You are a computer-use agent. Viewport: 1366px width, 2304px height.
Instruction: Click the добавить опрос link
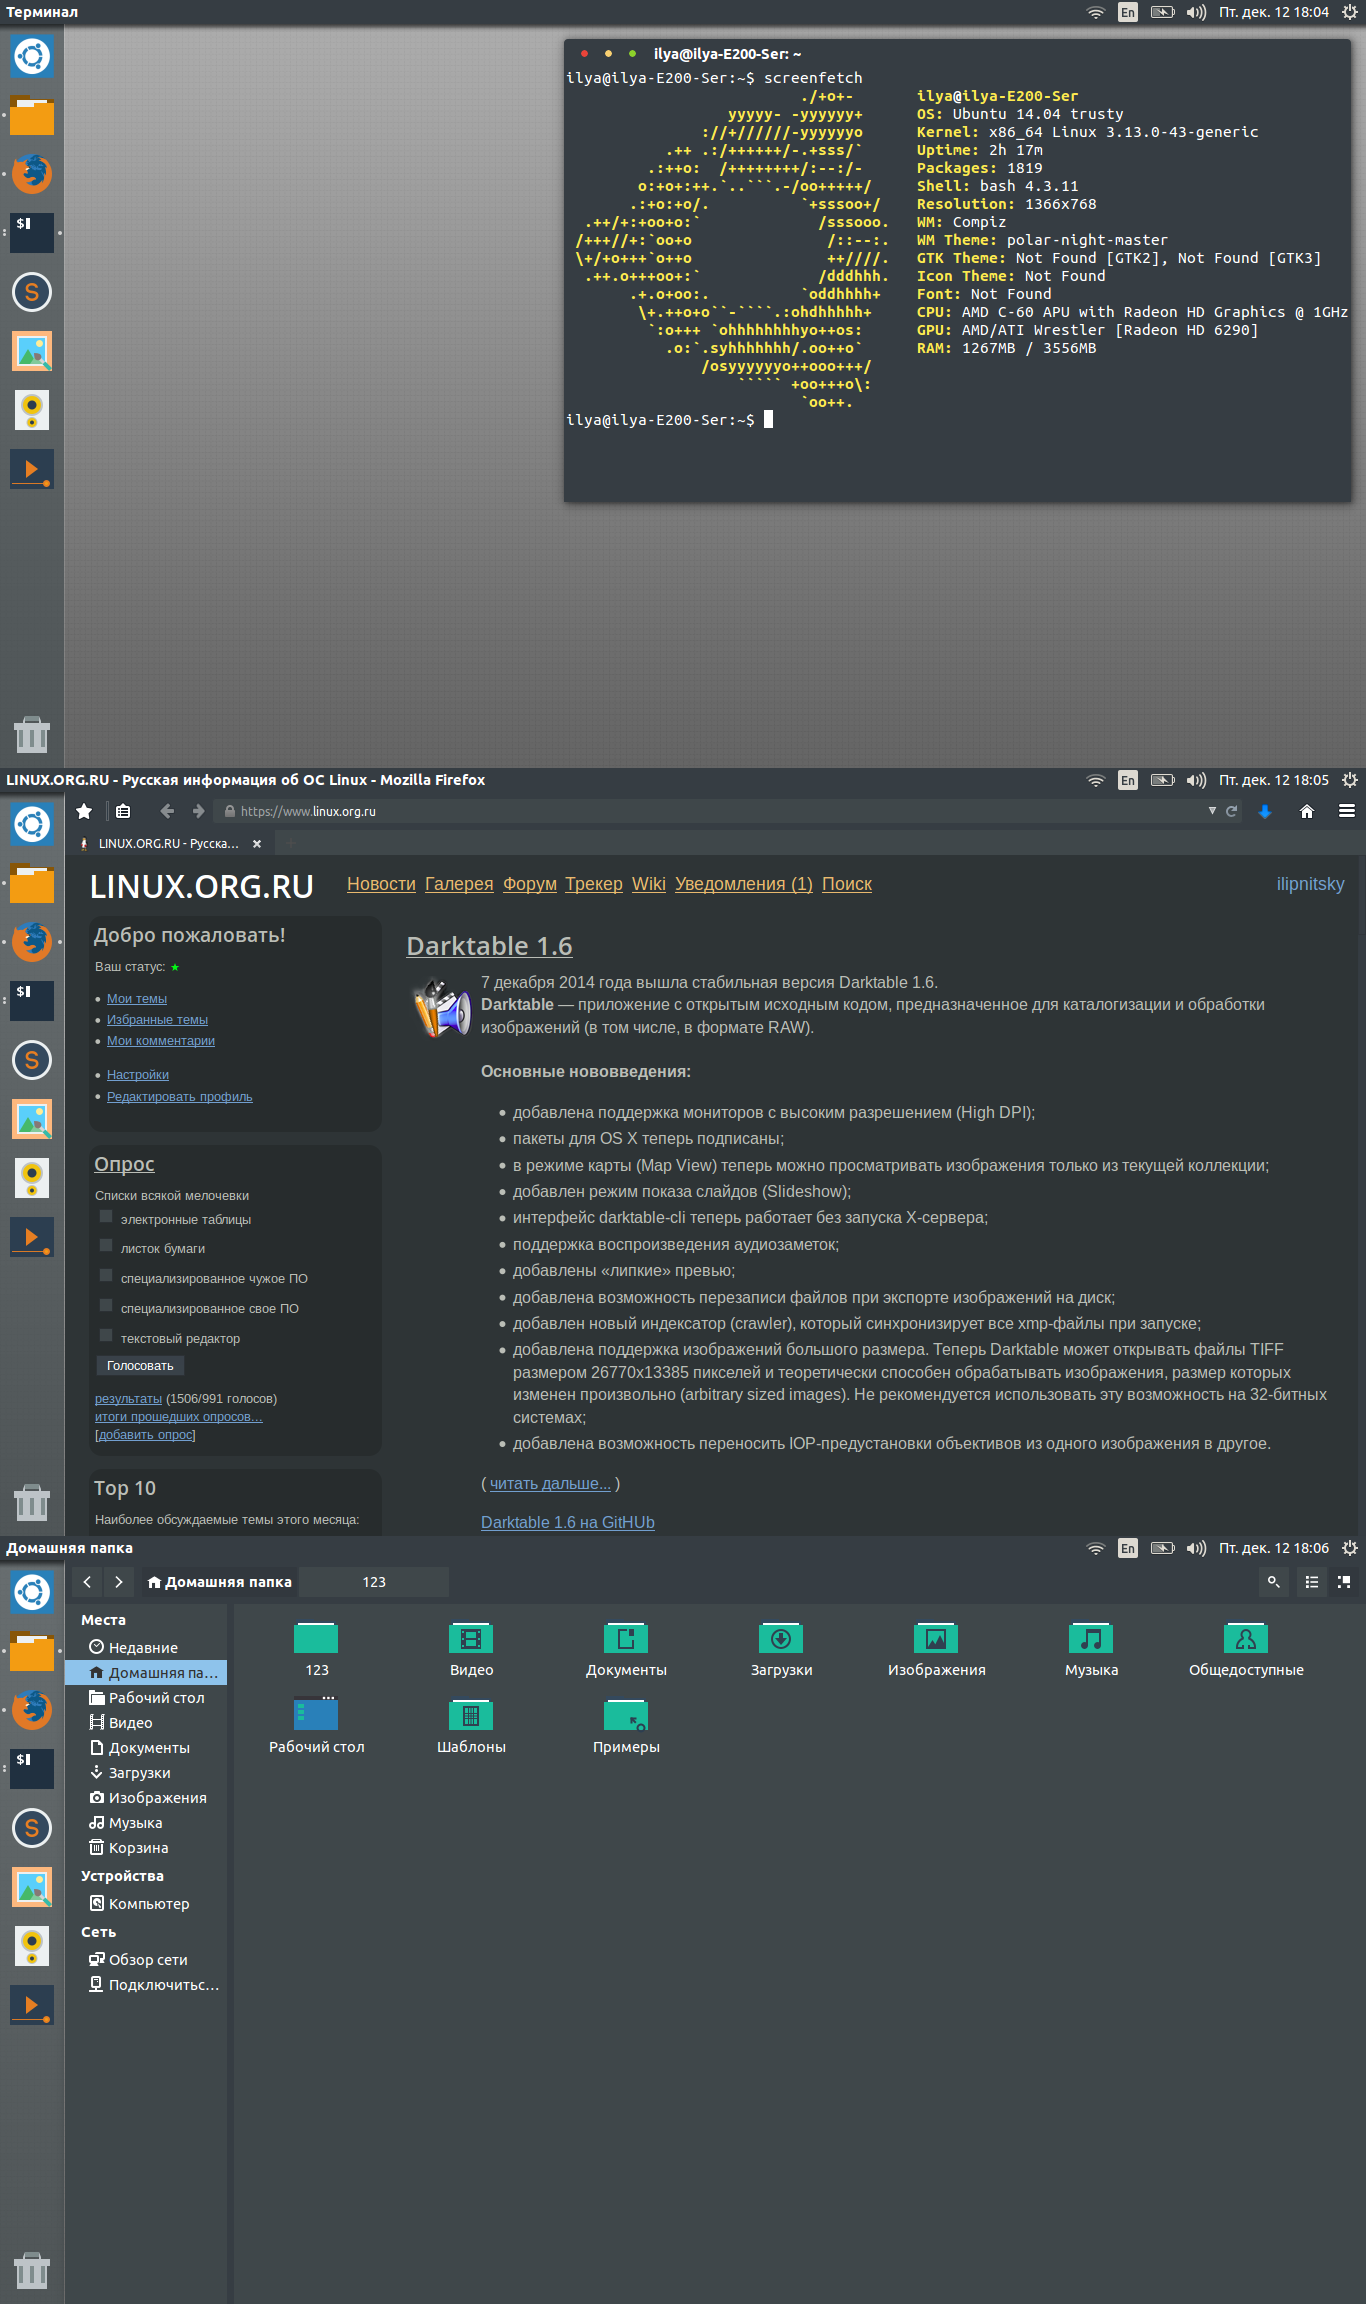click(145, 1434)
